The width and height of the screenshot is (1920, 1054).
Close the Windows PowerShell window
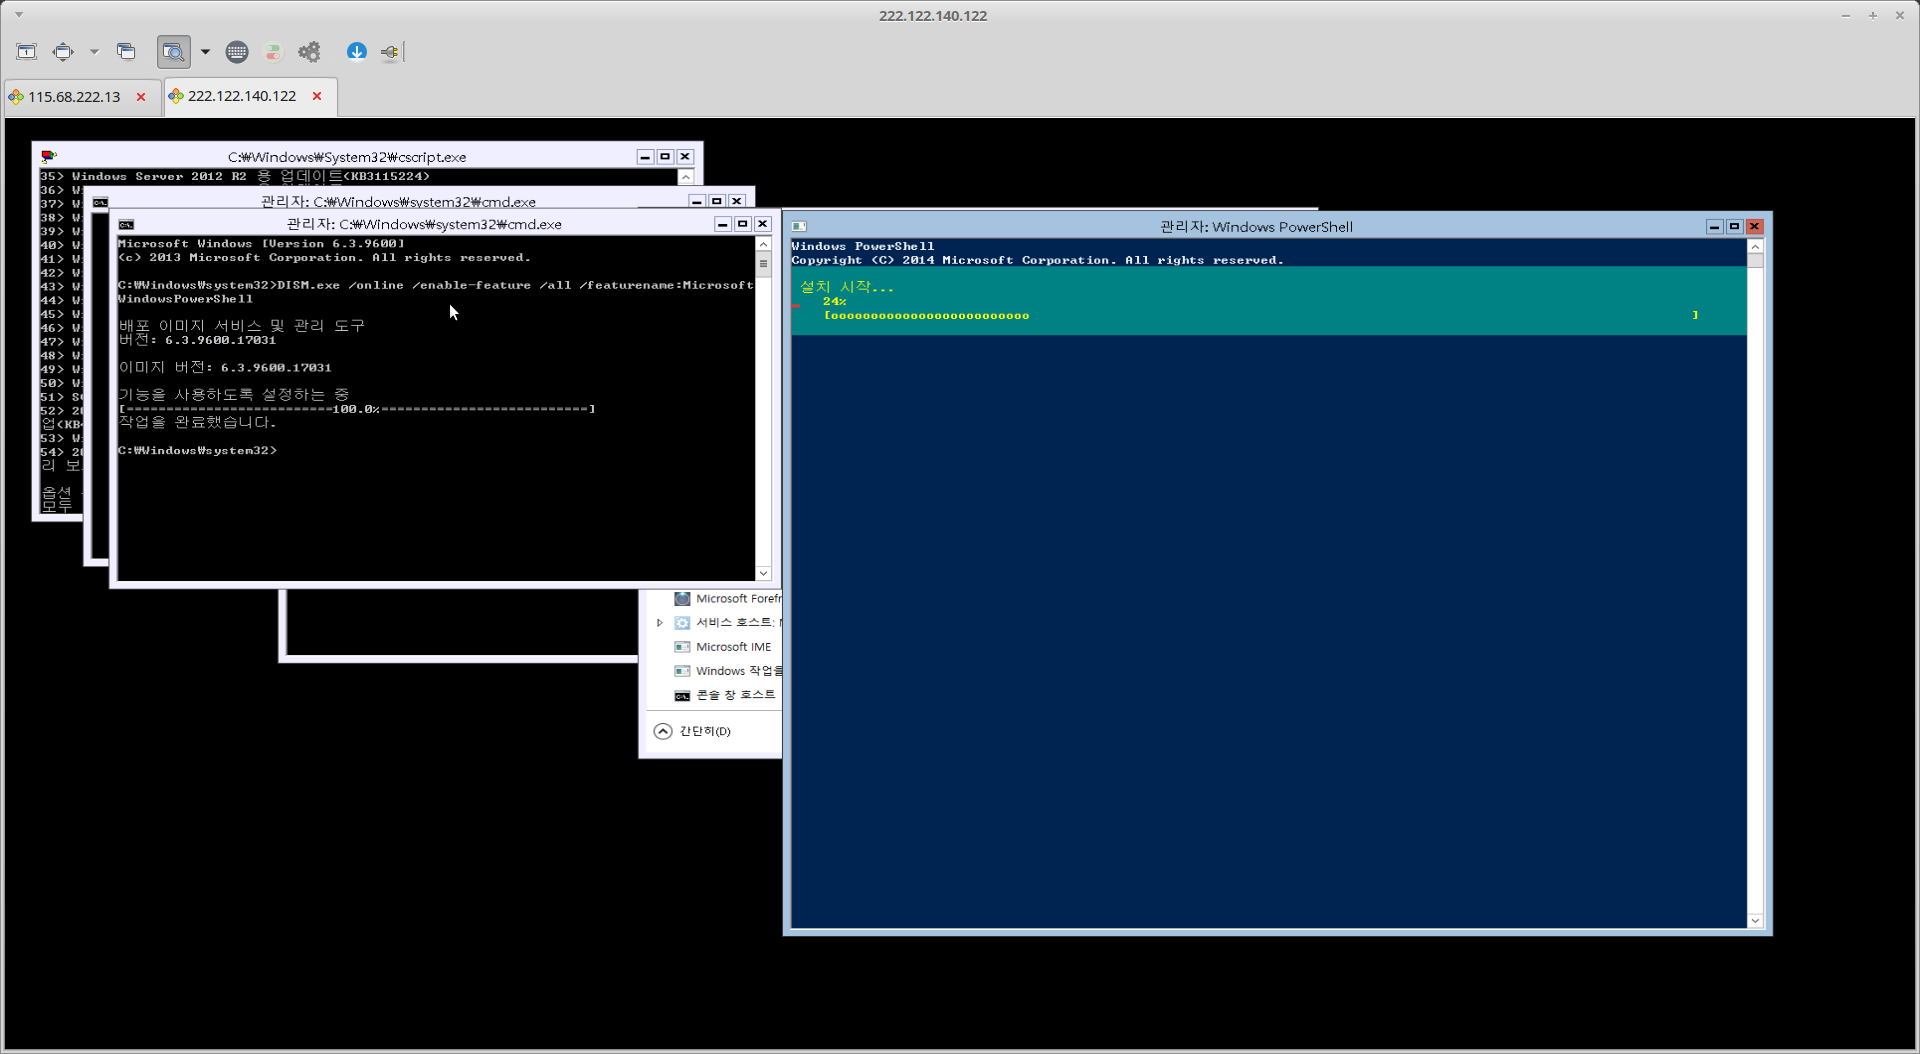pyautogui.click(x=1755, y=227)
